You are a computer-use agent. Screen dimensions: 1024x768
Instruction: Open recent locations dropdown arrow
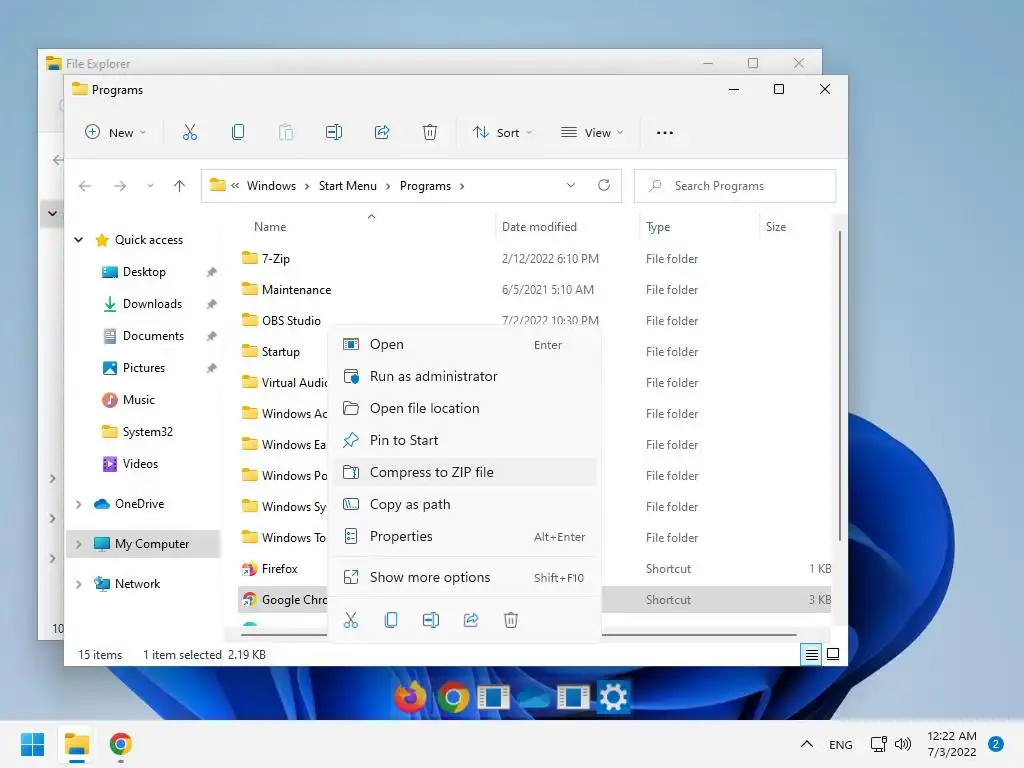point(150,186)
